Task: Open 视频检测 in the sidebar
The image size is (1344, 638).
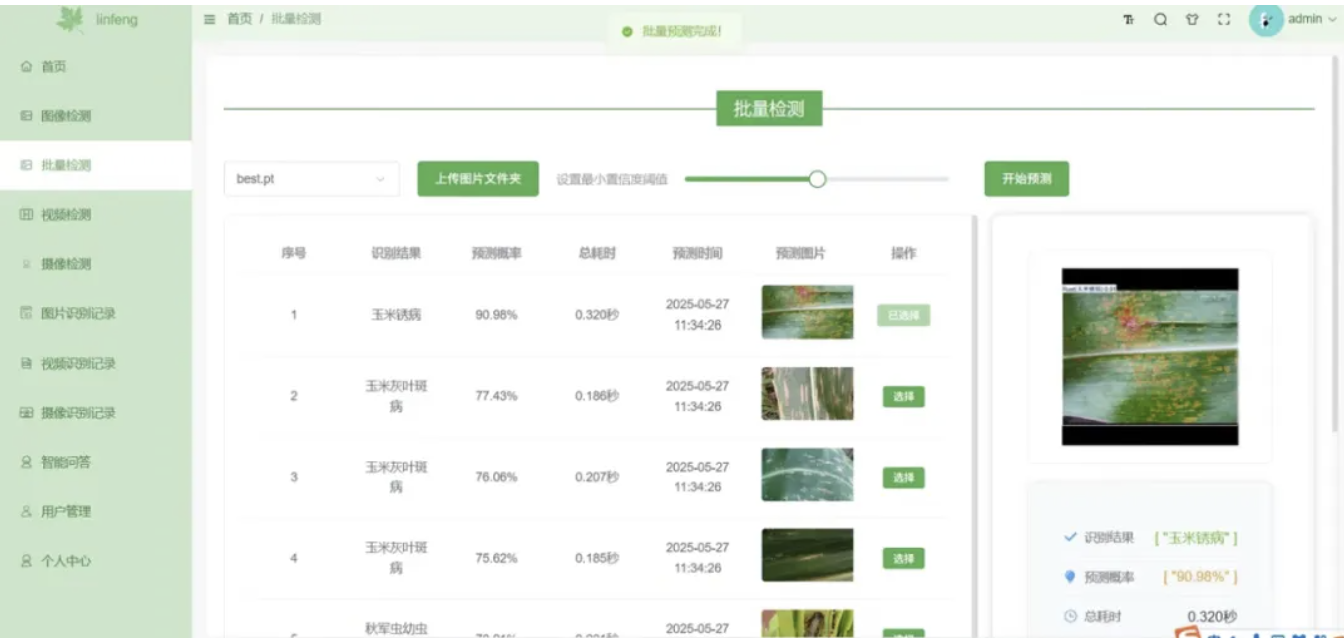Action: [x=96, y=215]
